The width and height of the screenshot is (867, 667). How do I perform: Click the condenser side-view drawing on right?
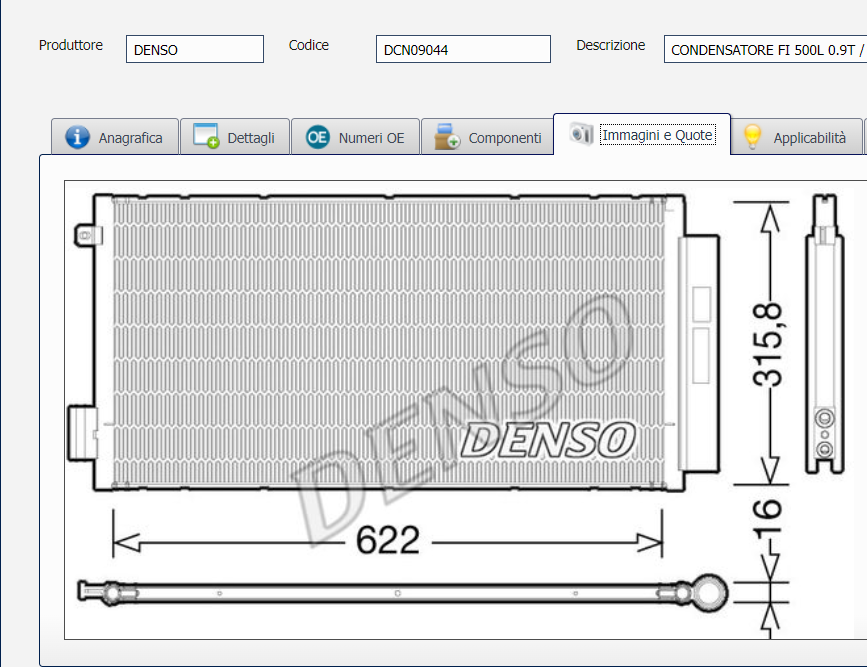tap(824, 334)
